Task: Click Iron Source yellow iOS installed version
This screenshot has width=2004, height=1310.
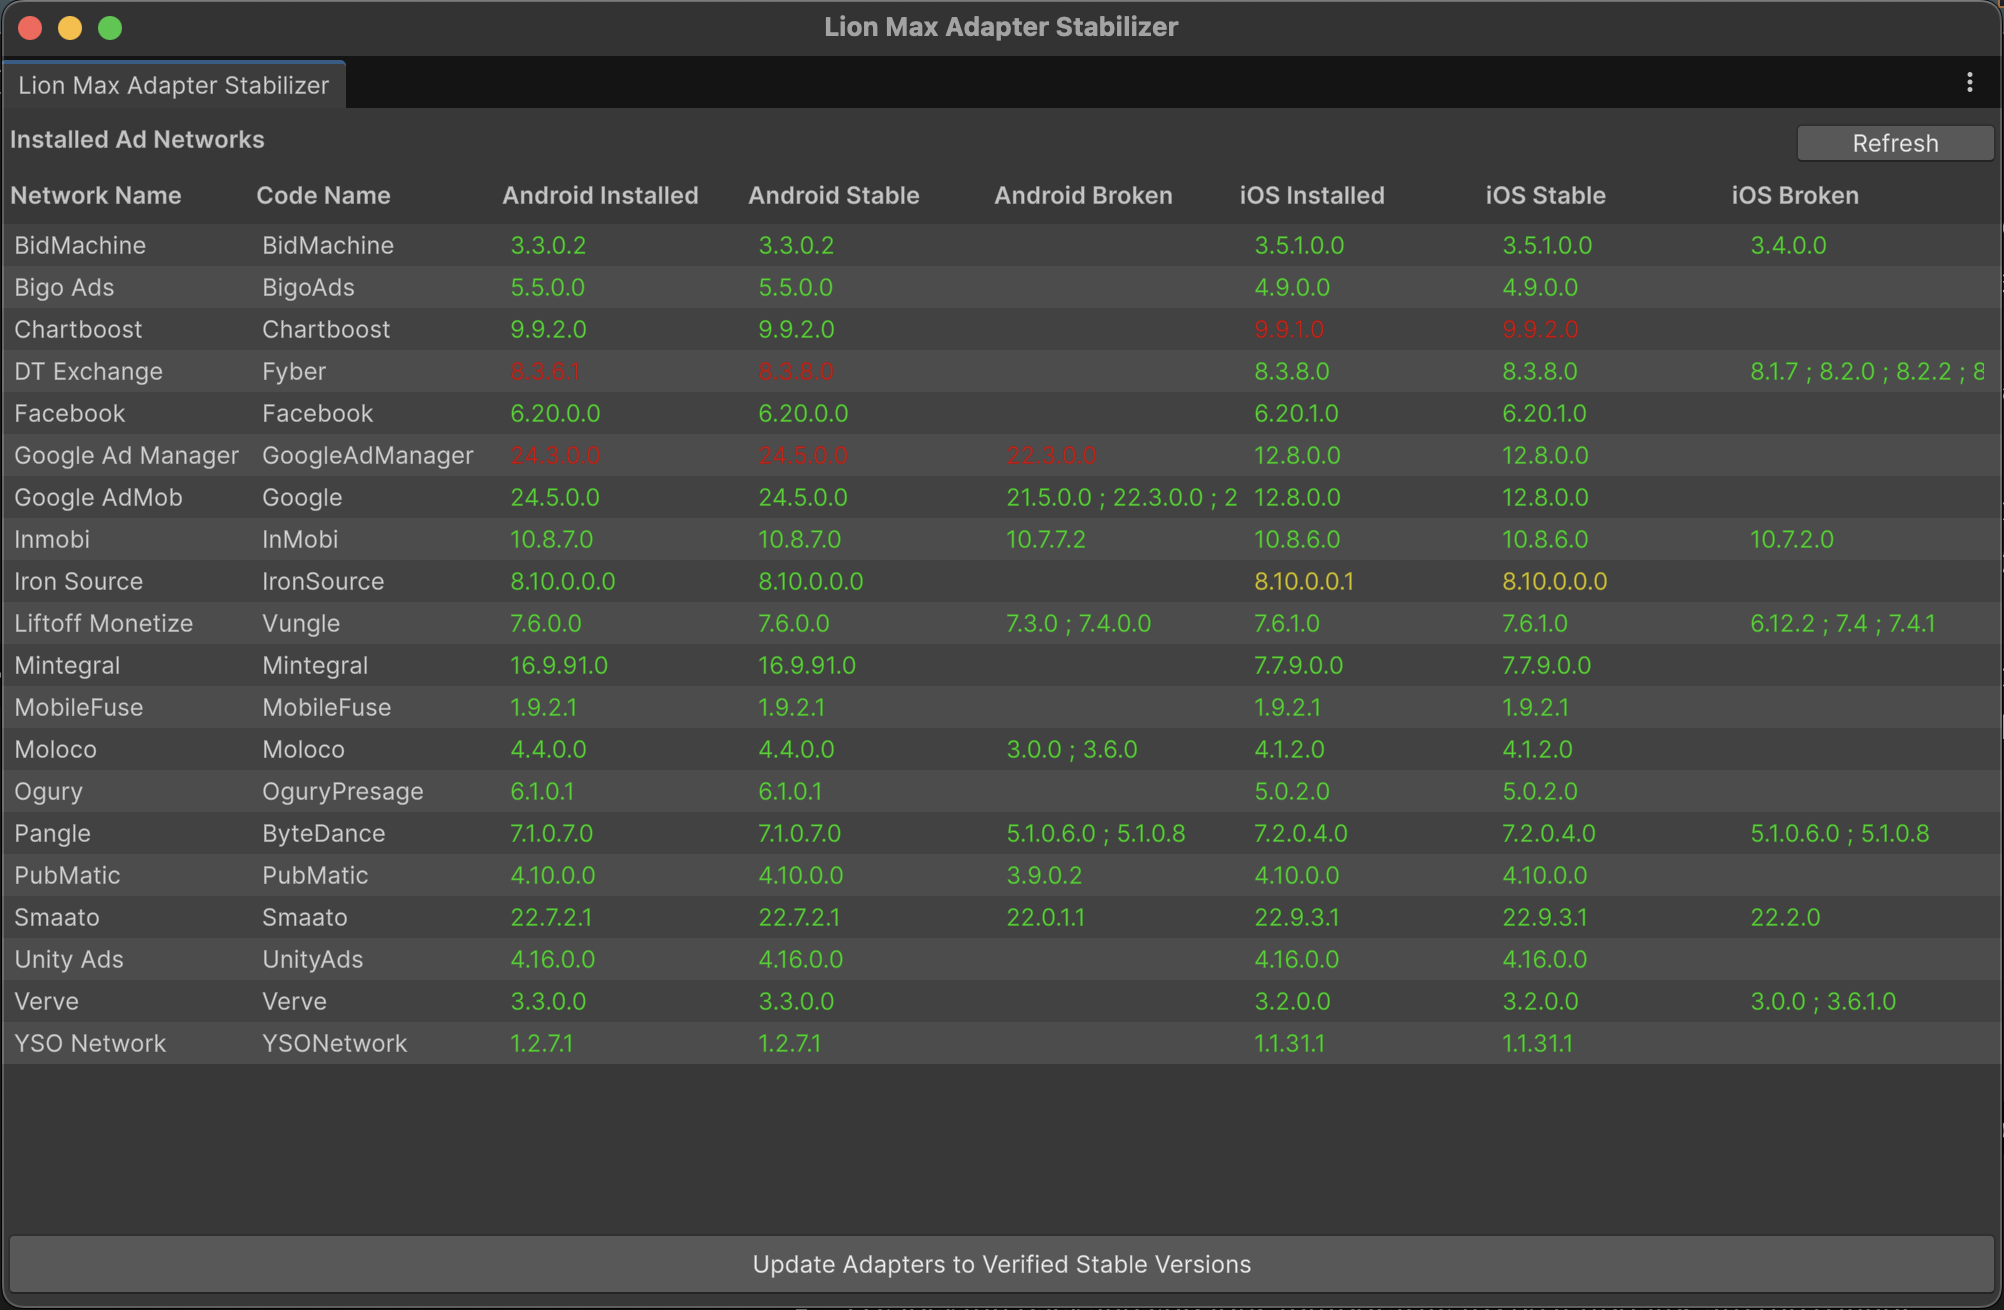Action: click(x=1303, y=582)
